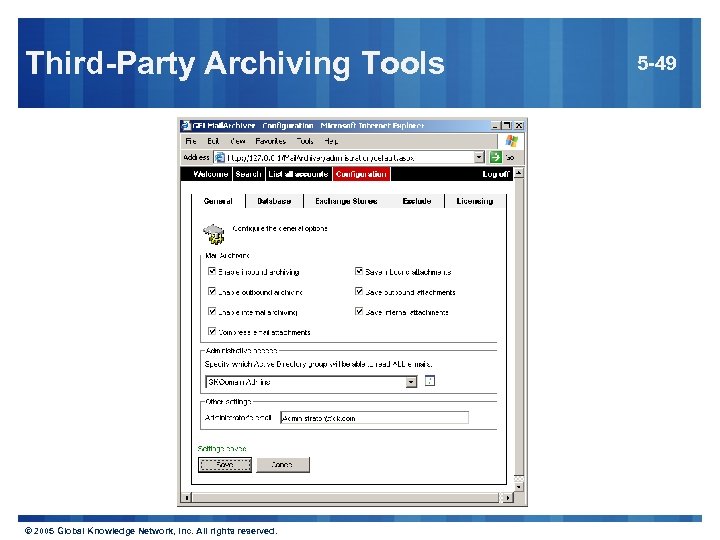This screenshot has width=720, height=540.
Task: Click the Settings saved status text
Action: point(222,449)
